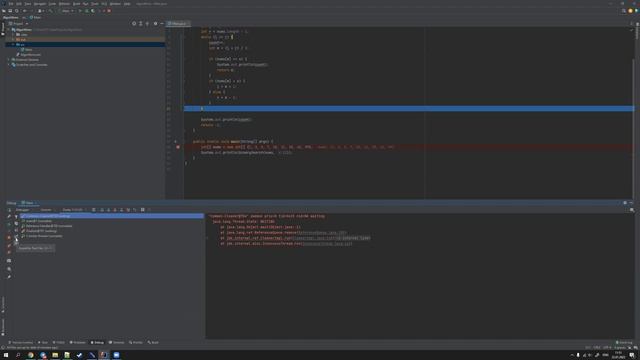The width and height of the screenshot is (640, 360).
Task: Open the Refactor menu
Action: click(x=64, y=4)
